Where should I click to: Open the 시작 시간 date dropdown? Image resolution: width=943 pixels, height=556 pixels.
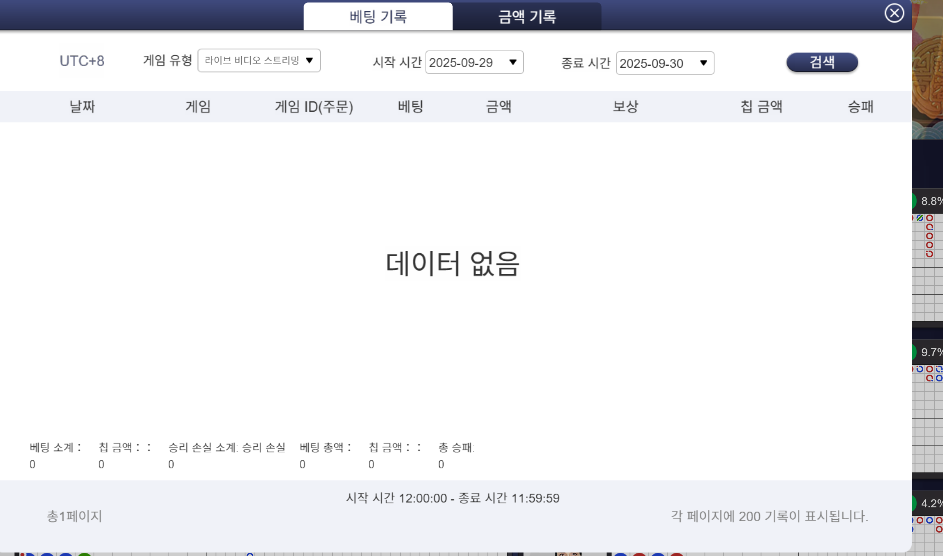pos(474,63)
